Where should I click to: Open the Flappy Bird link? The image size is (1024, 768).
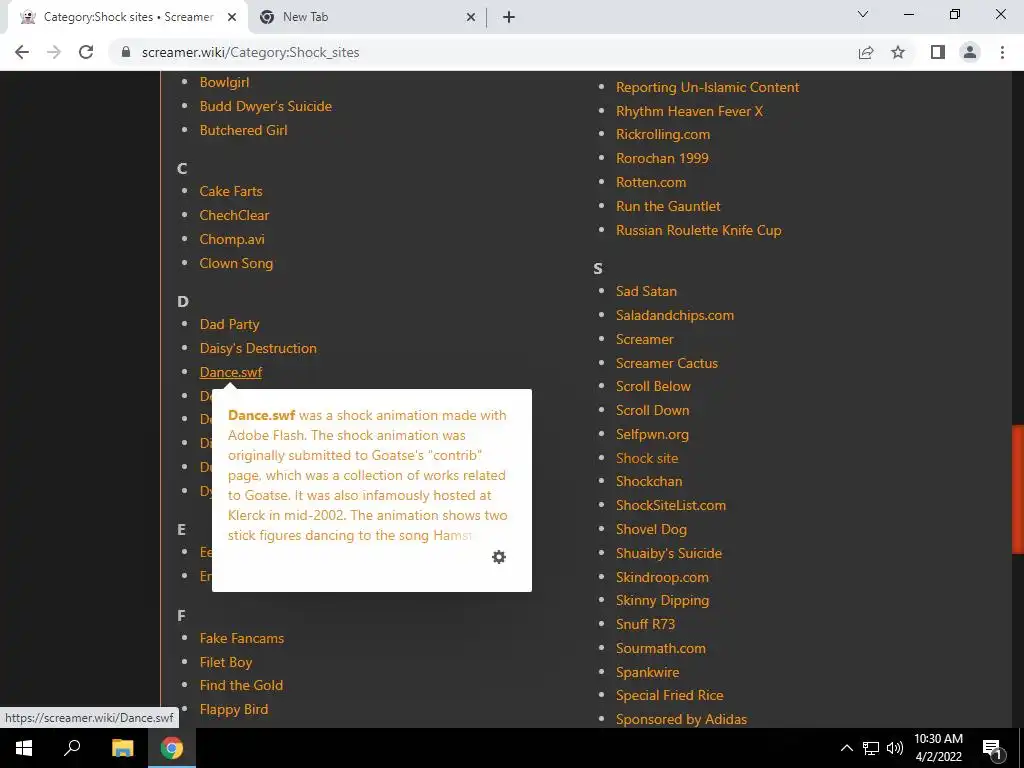click(234, 709)
